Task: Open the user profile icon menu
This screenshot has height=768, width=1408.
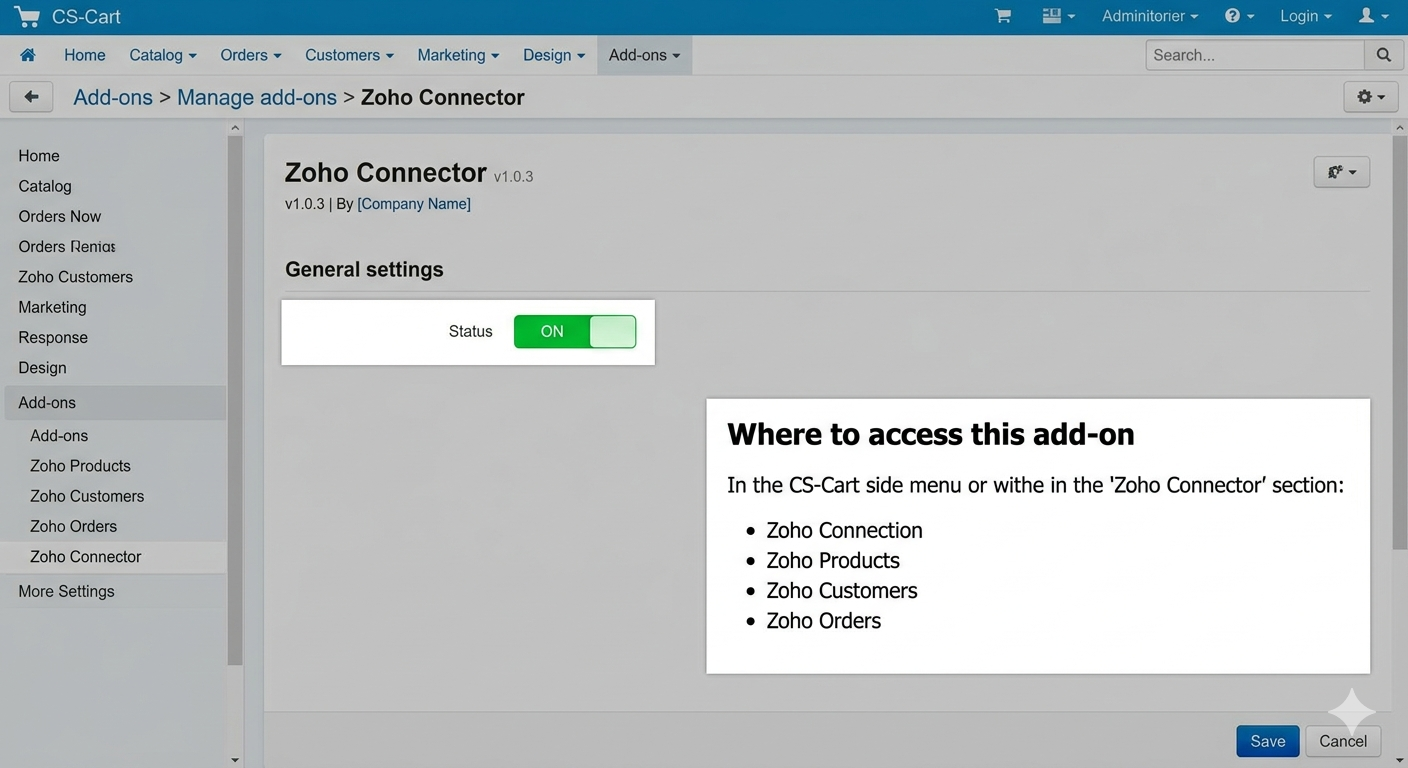Action: click(1373, 16)
